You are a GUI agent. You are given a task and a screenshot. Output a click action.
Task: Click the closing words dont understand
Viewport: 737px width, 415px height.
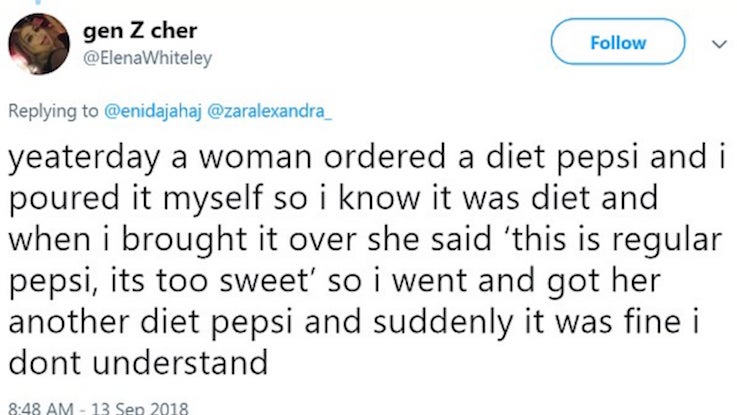138,364
